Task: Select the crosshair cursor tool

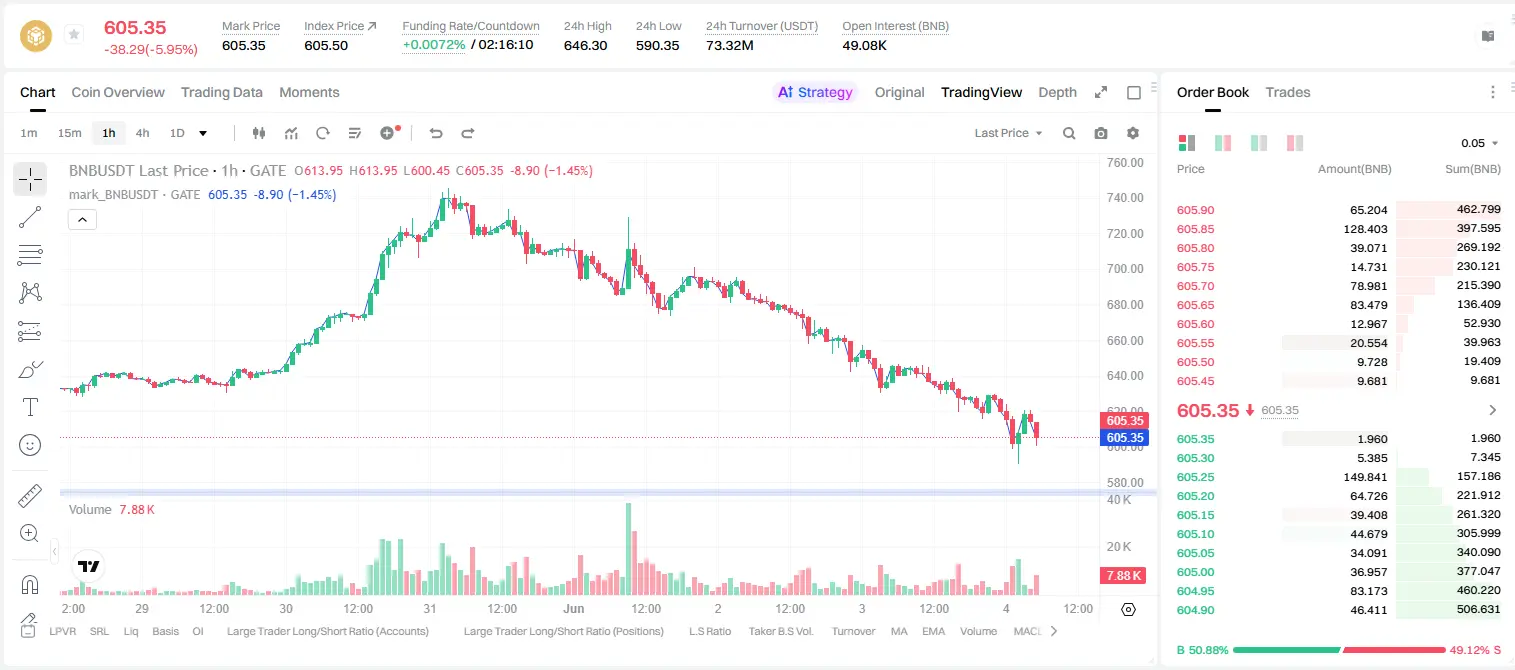Action: coord(30,180)
